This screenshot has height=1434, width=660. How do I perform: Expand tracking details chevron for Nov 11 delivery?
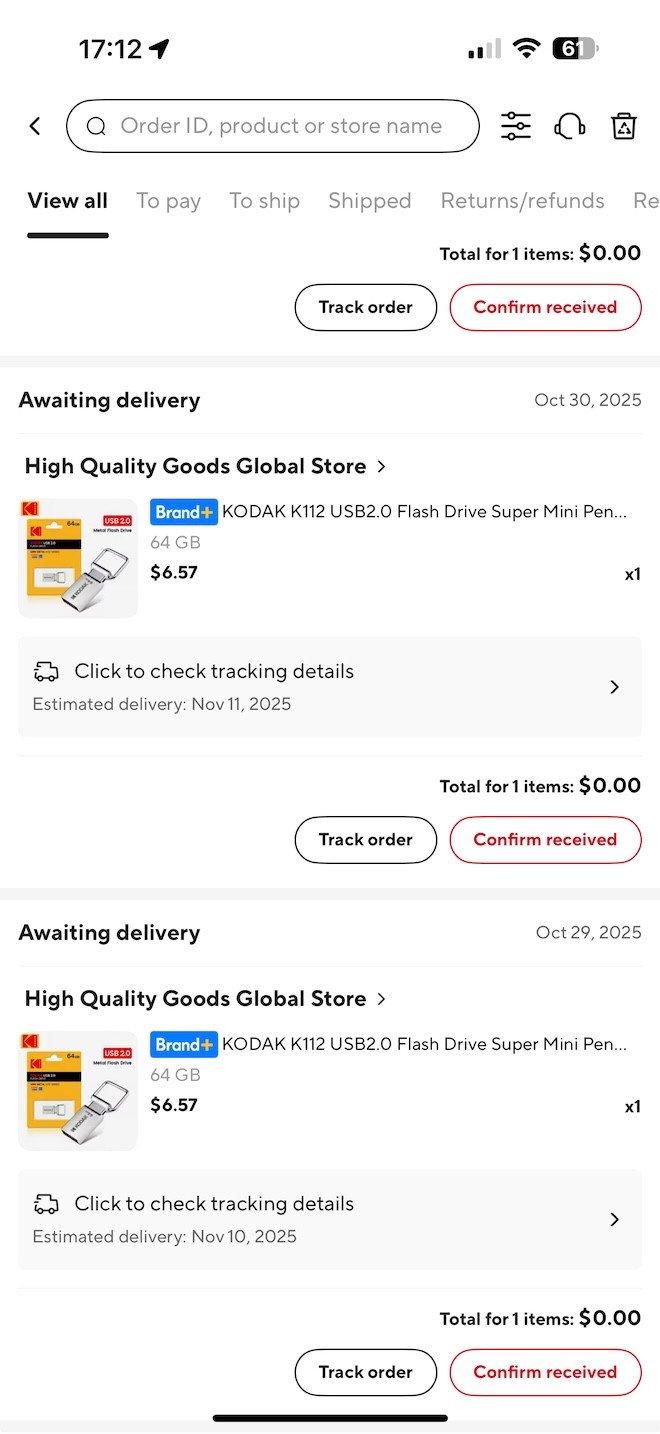tap(614, 687)
